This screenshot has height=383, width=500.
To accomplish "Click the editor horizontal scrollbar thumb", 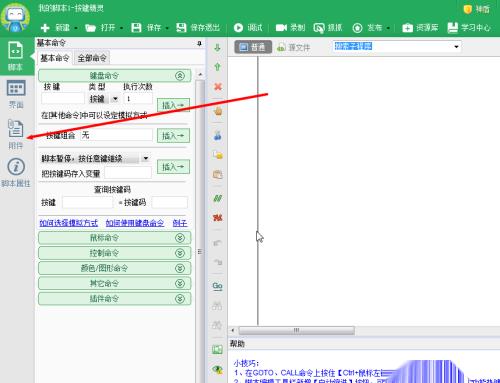I will click(x=296, y=330).
